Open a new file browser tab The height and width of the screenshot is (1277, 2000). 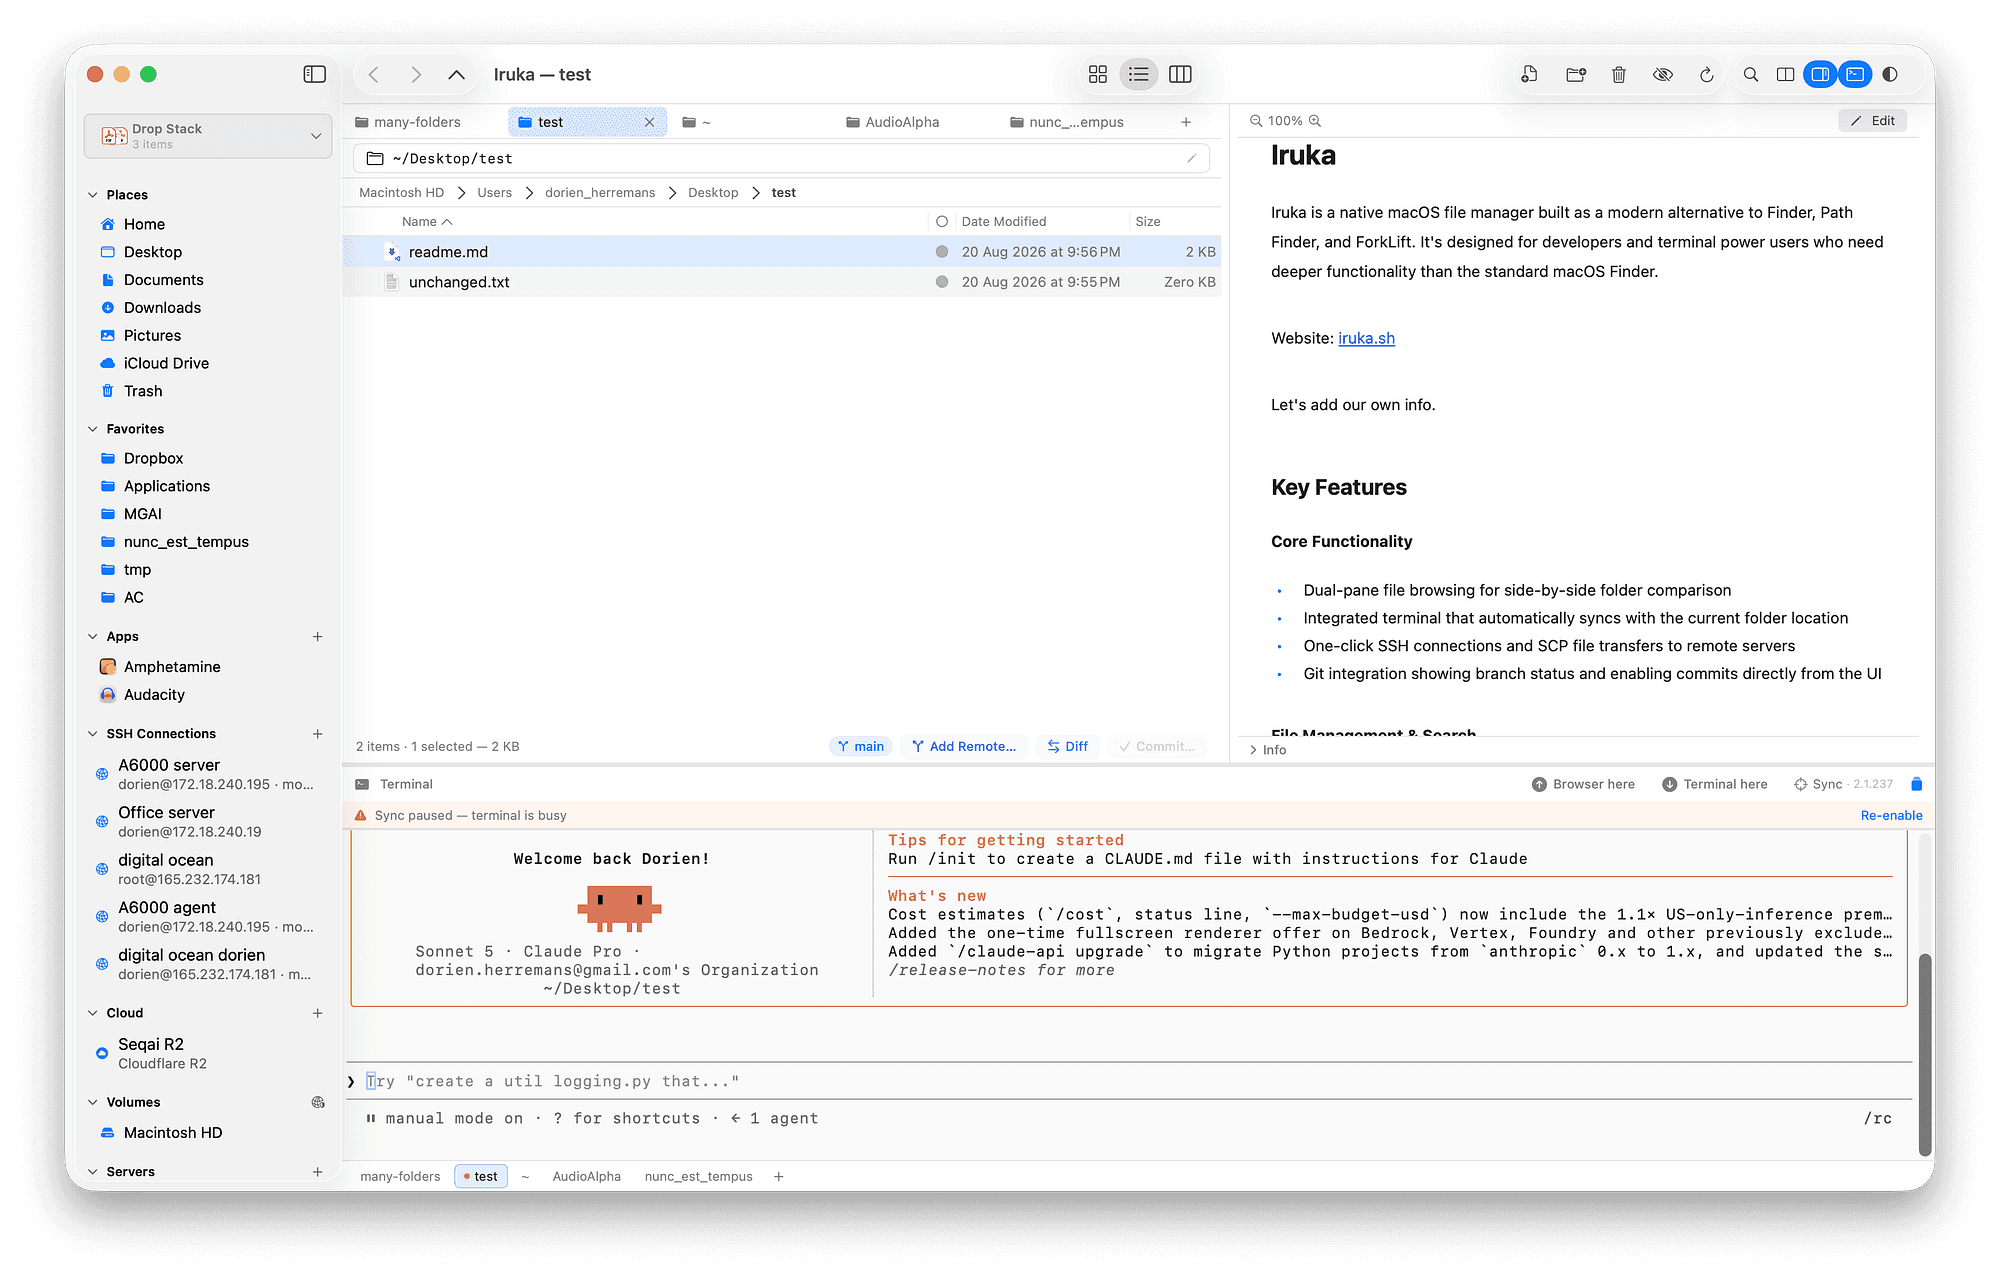point(1186,122)
